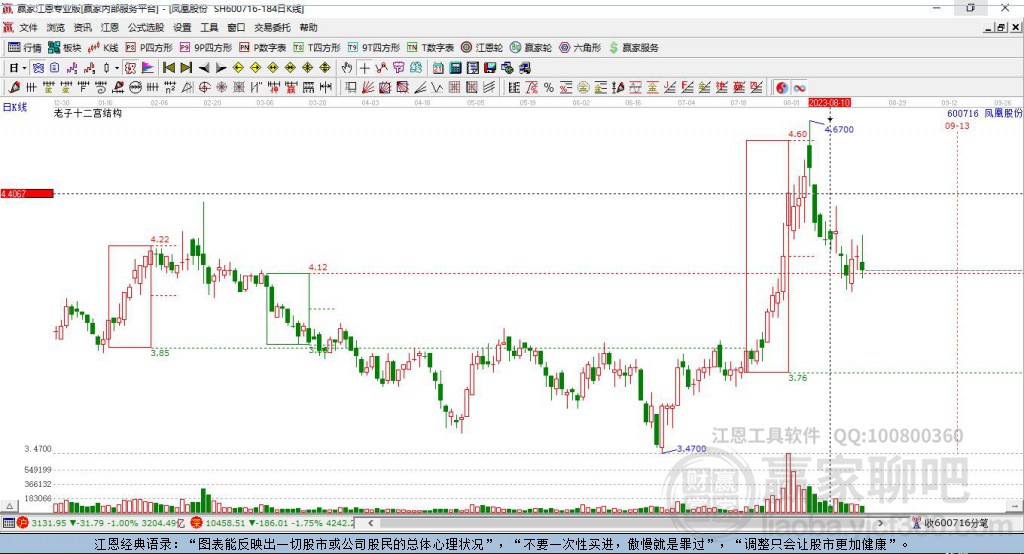This screenshot has height=554, width=1024.
Task: Open the 公式选股 menu
Action: point(145,27)
